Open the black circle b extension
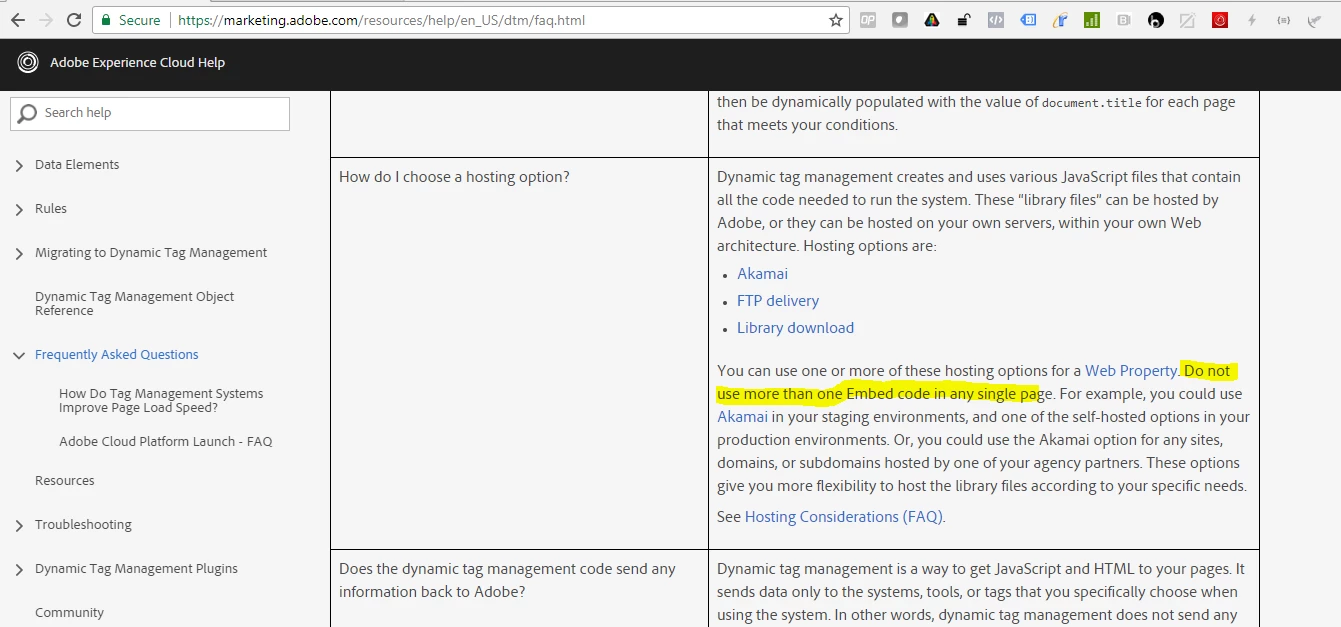The height and width of the screenshot is (627, 1341). pyautogui.click(x=1156, y=20)
